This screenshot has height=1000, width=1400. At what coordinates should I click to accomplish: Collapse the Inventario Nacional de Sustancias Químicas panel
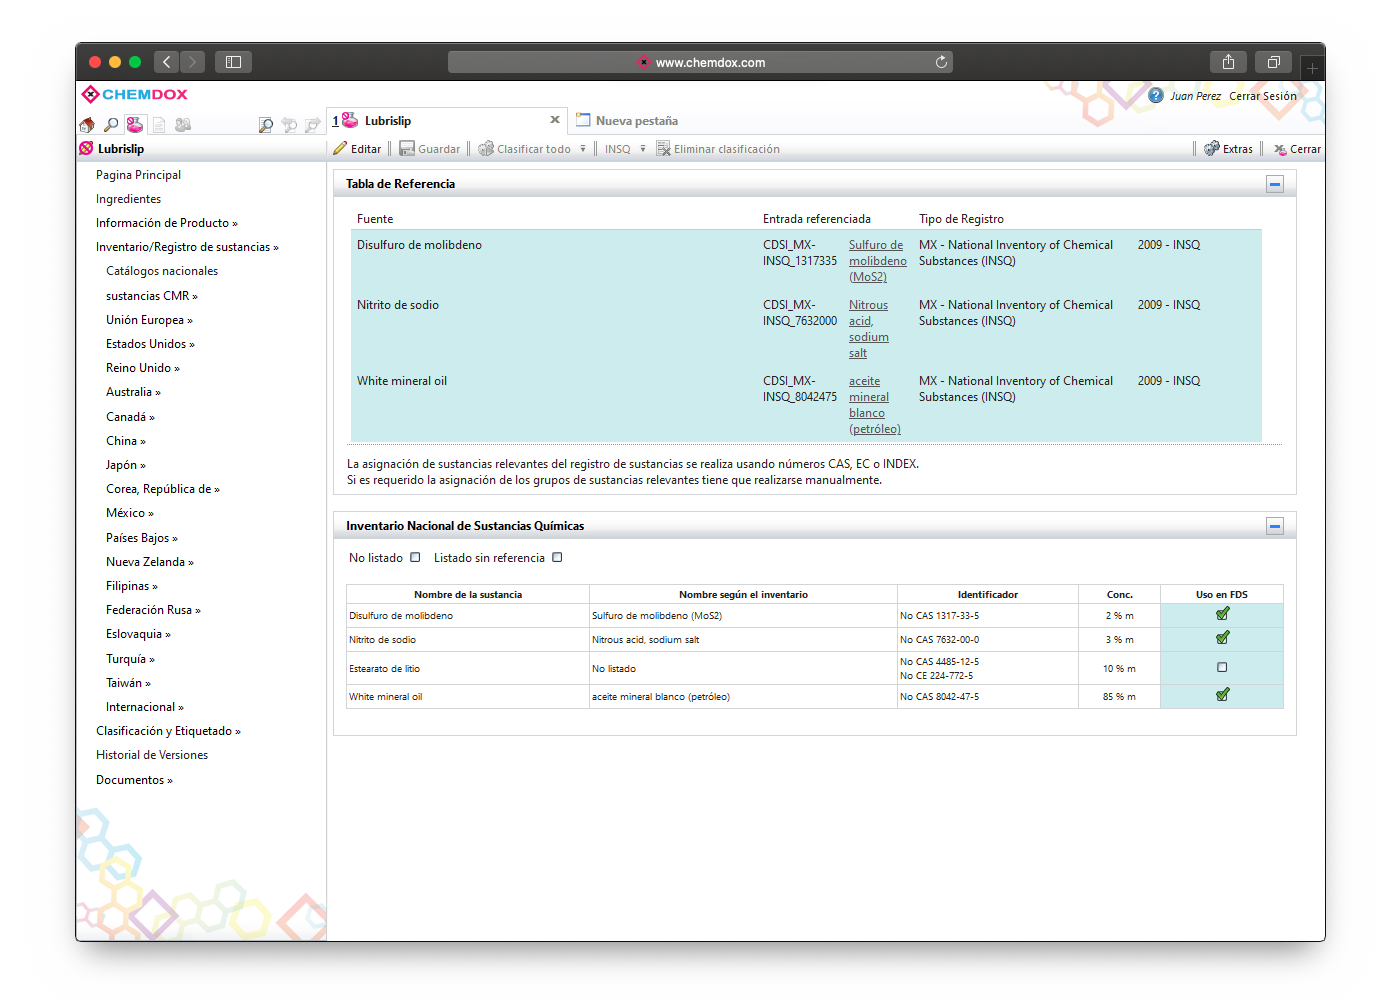pyautogui.click(x=1275, y=526)
